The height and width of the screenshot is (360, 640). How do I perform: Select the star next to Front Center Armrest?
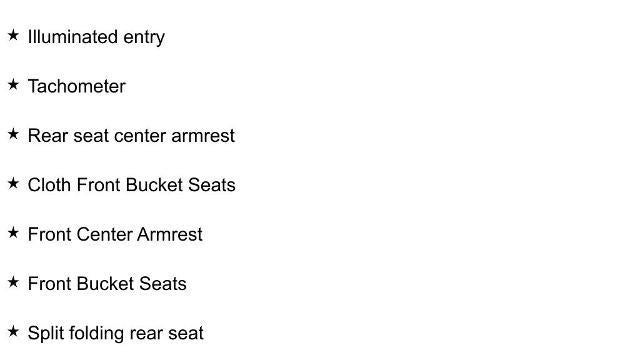click(13, 233)
